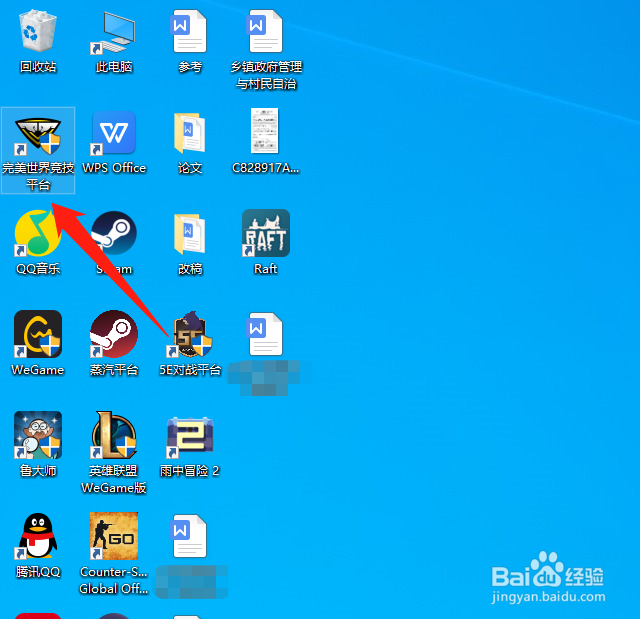Open the 改稿 folder
The width and height of the screenshot is (640, 619).
189,233
